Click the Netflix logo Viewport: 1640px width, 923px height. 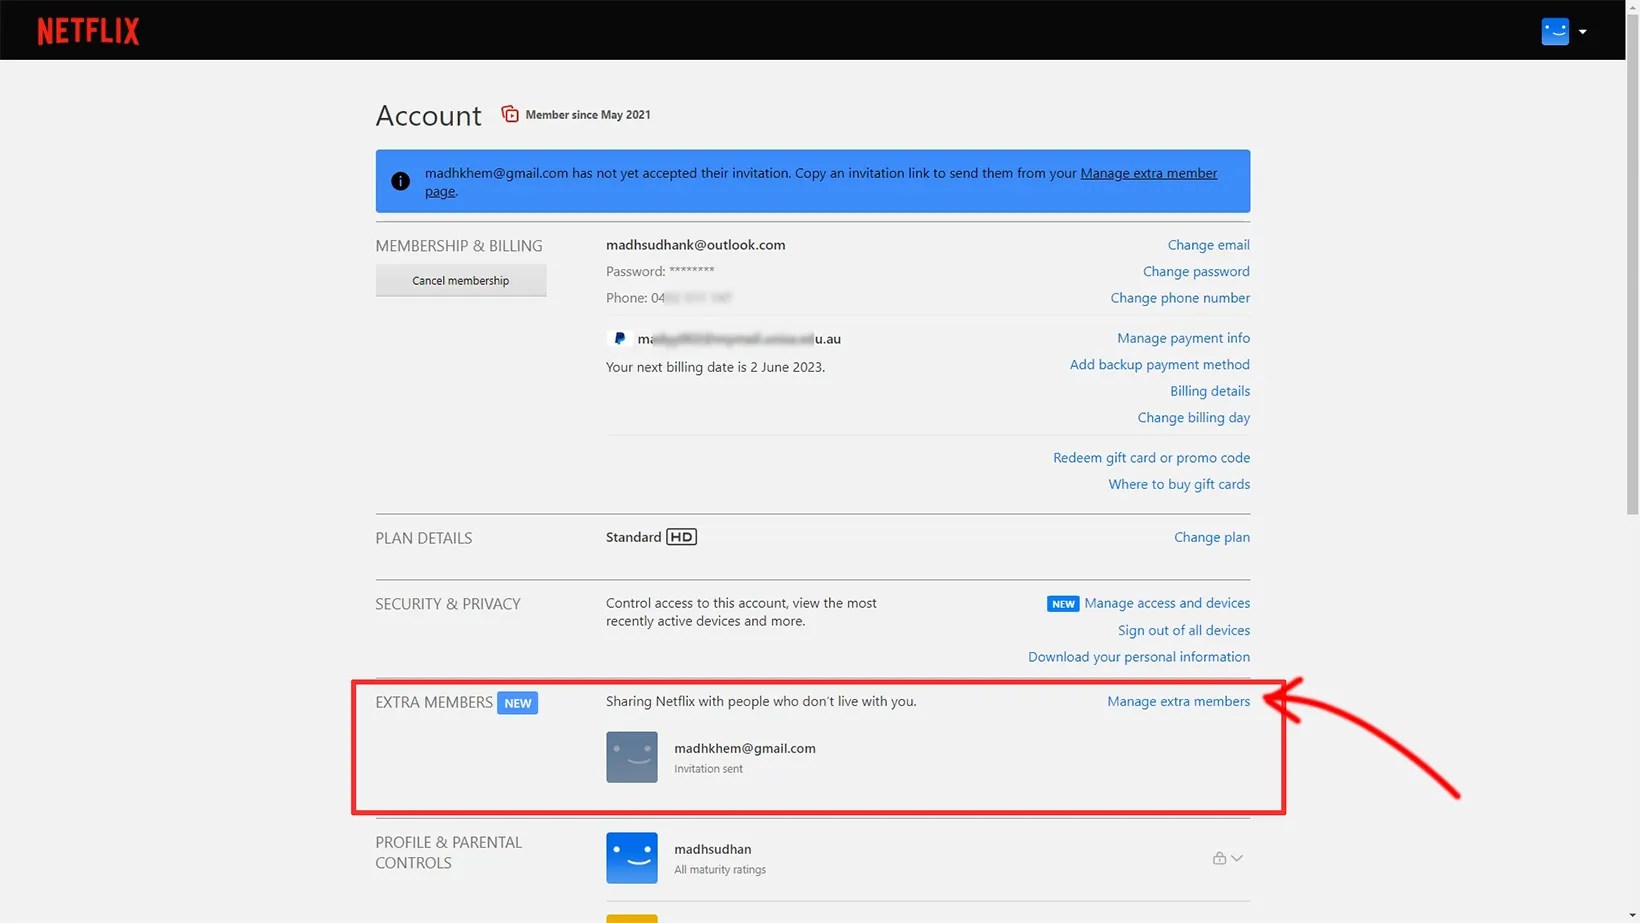click(x=88, y=30)
